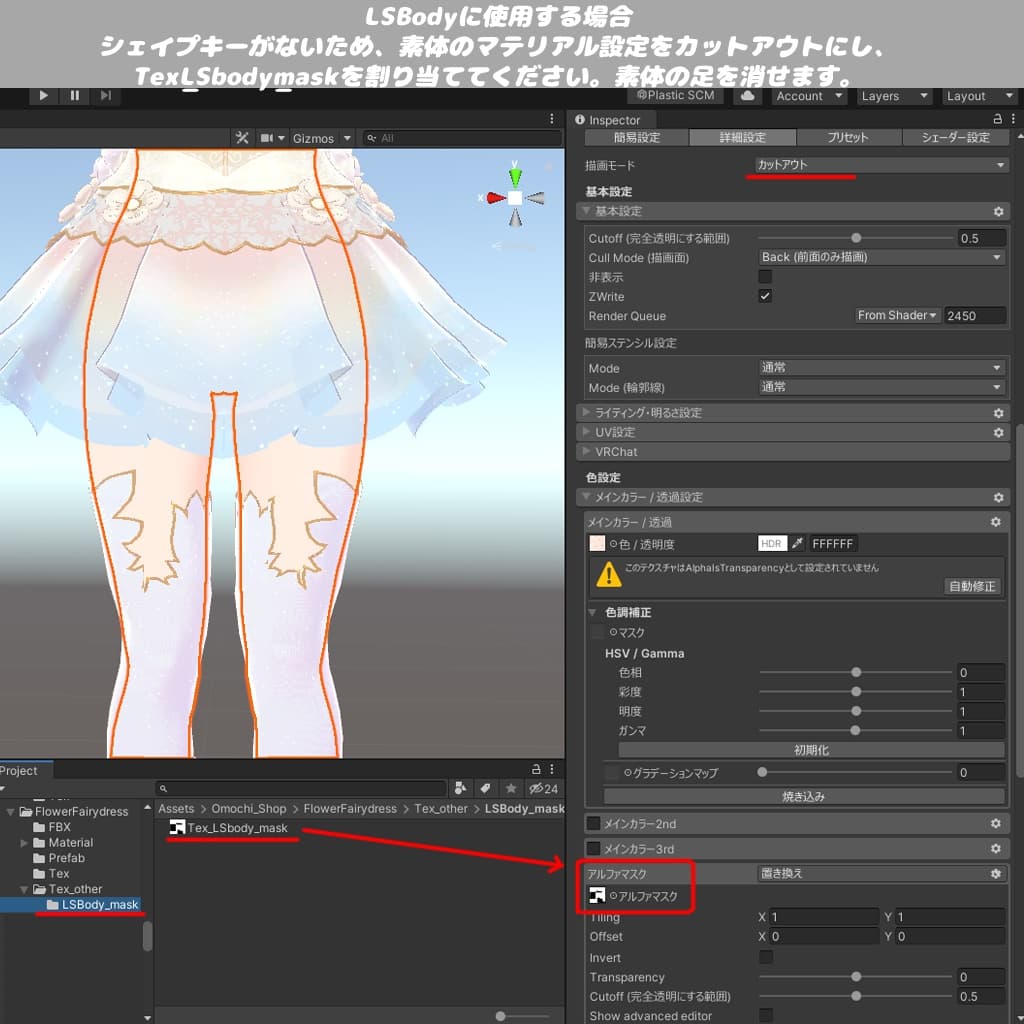Screen dimensions: 1024x1024
Task: Click the Step Frame icon
Action: click(104, 96)
